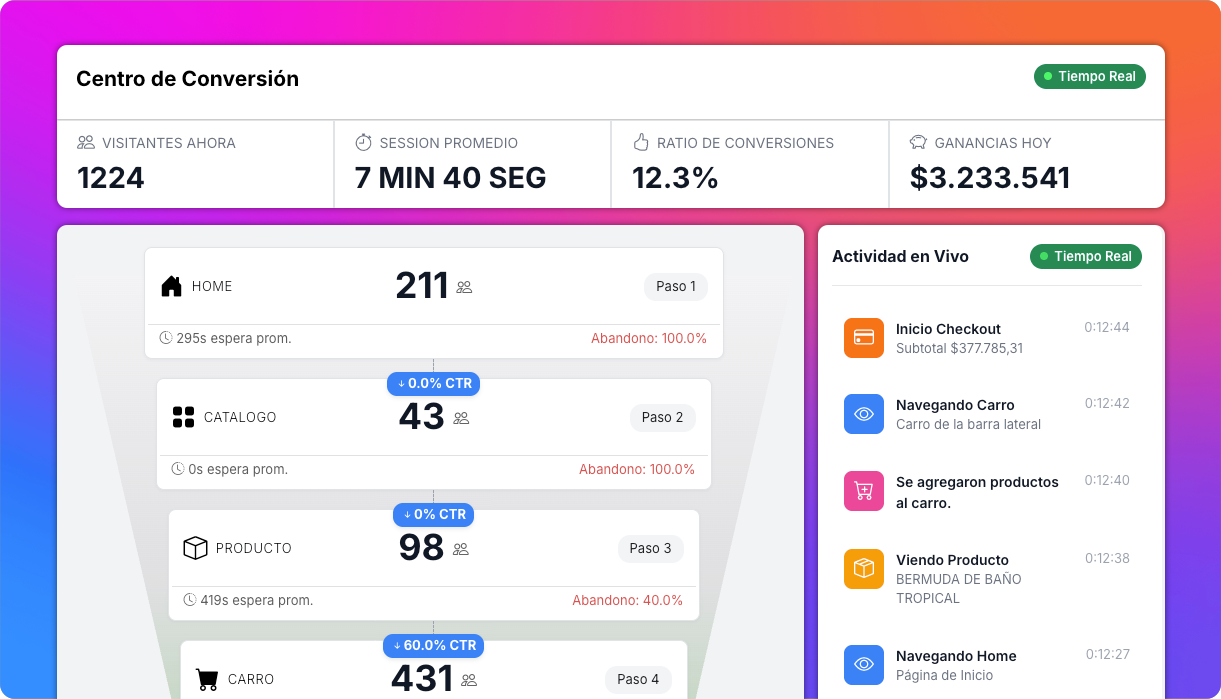
Task: Click the 1224 visitors value
Action: tap(111, 178)
